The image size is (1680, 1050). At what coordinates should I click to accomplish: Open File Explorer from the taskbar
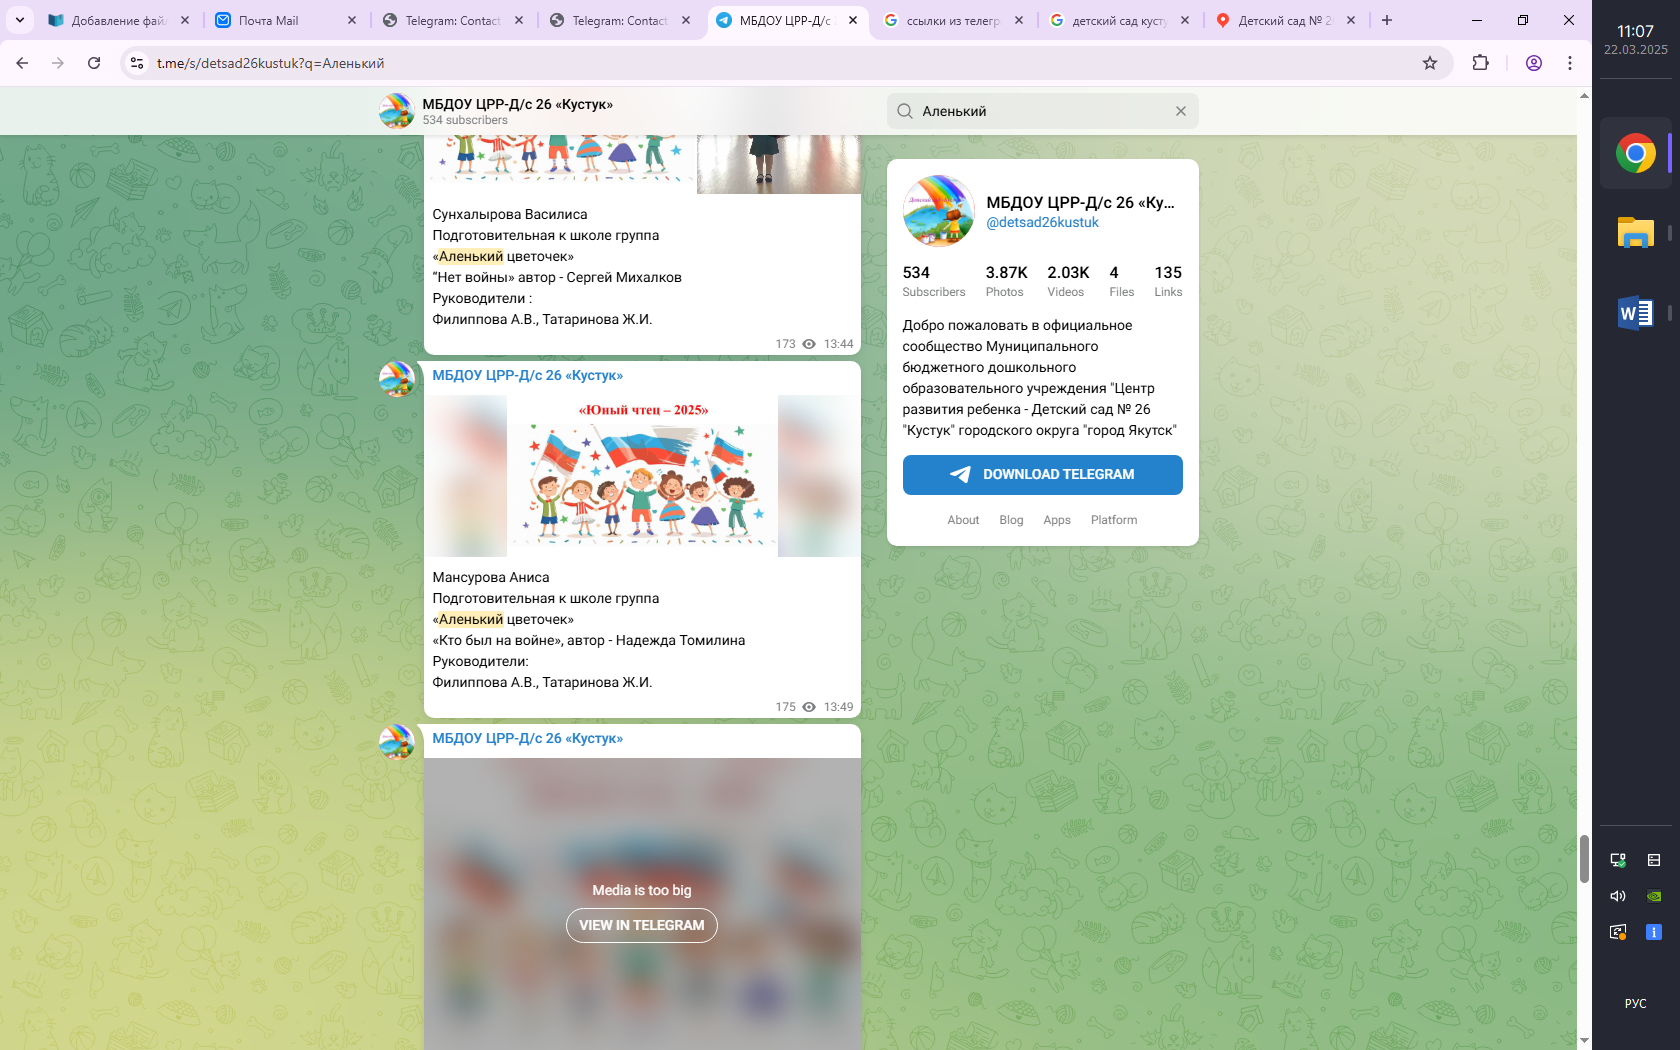point(1635,233)
